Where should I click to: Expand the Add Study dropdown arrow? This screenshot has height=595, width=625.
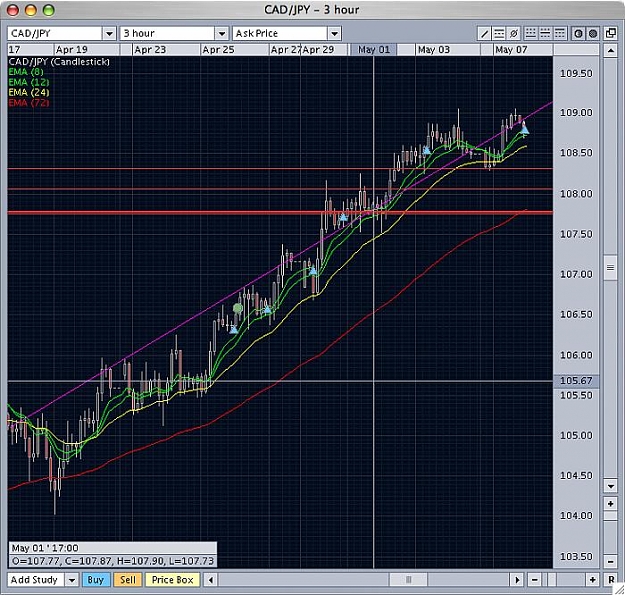(72, 580)
